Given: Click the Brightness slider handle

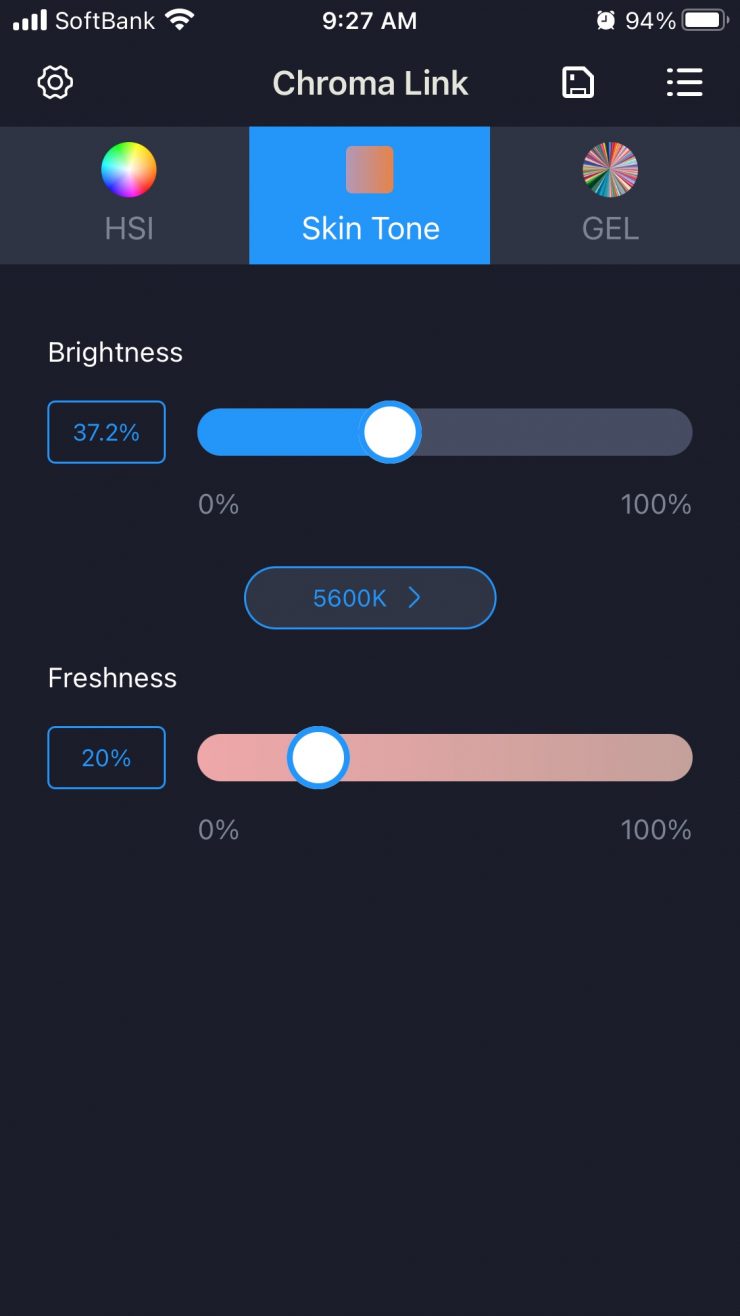Looking at the screenshot, I should (x=389, y=432).
